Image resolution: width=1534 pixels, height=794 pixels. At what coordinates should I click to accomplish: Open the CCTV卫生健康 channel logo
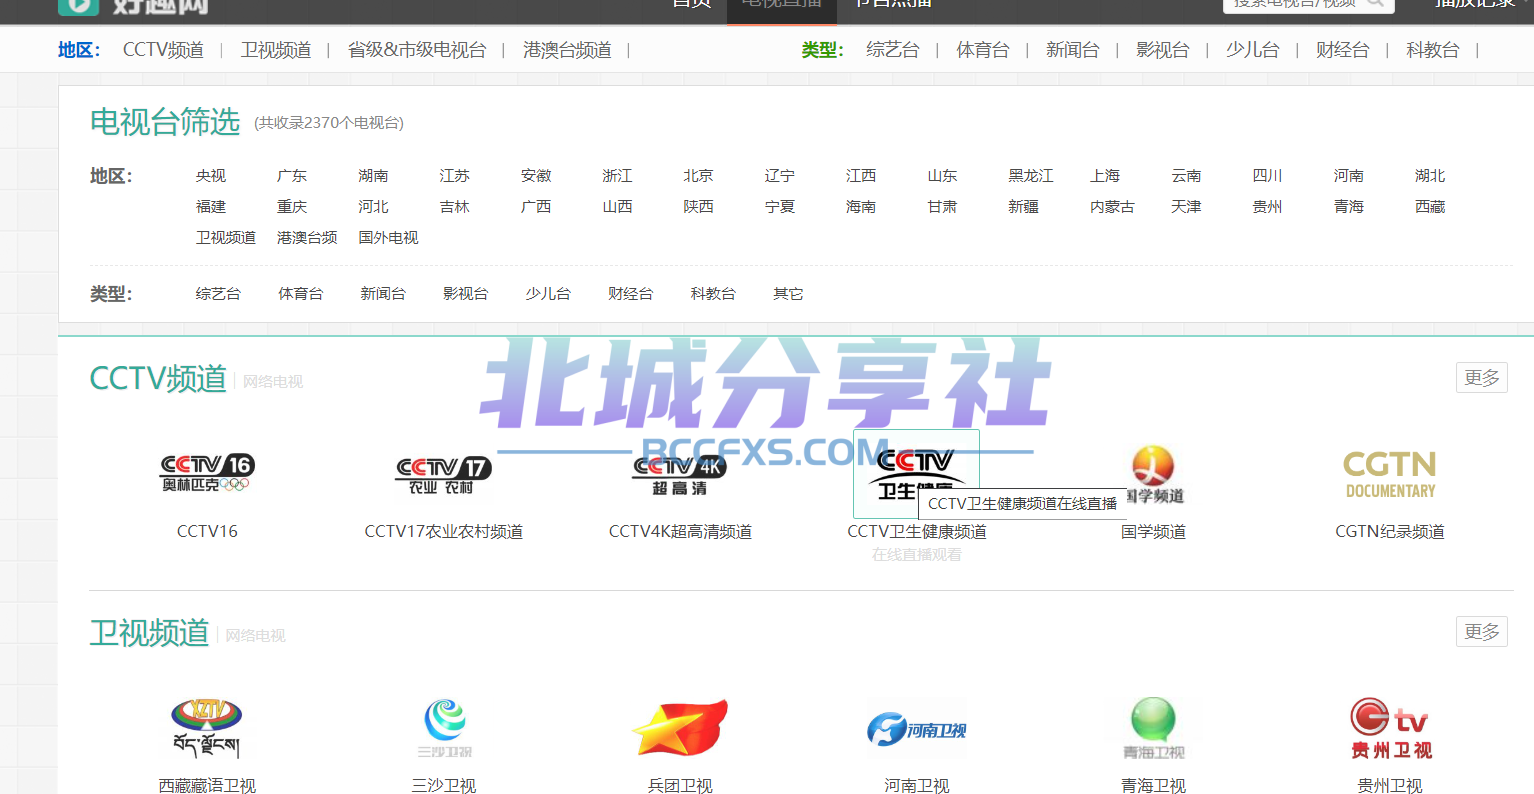[916, 474]
